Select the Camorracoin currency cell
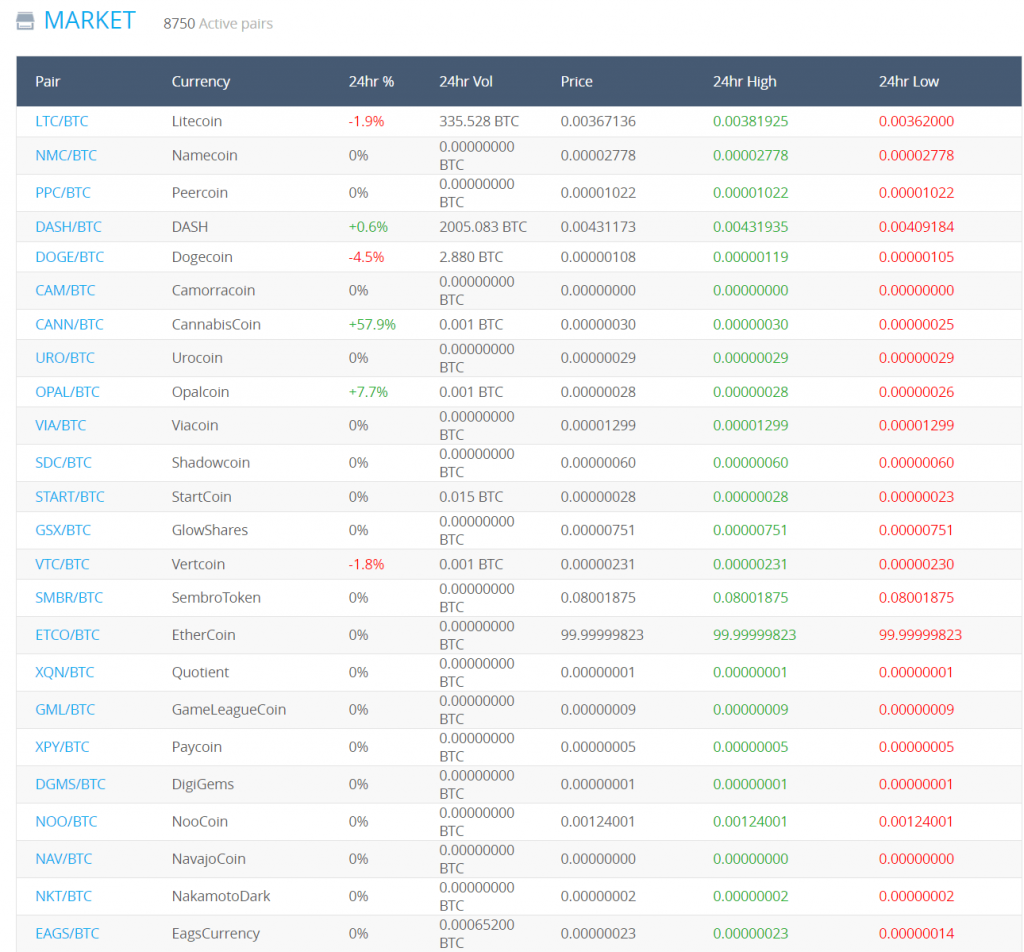Image resolution: width=1024 pixels, height=952 pixels. (213, 290)
